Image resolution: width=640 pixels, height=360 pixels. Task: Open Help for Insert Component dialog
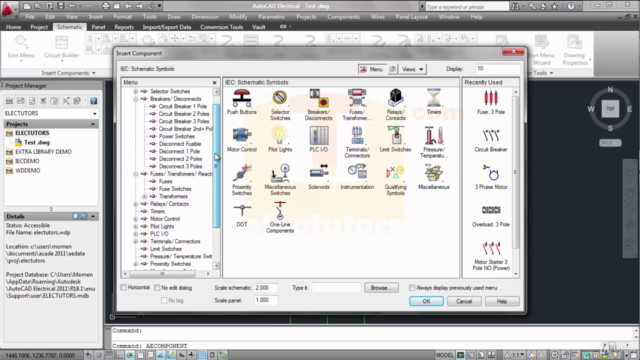(502, 301)
